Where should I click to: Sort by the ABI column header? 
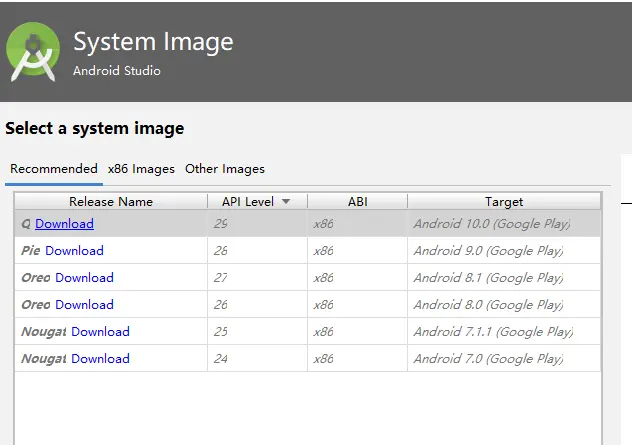(x=358, y=202)
